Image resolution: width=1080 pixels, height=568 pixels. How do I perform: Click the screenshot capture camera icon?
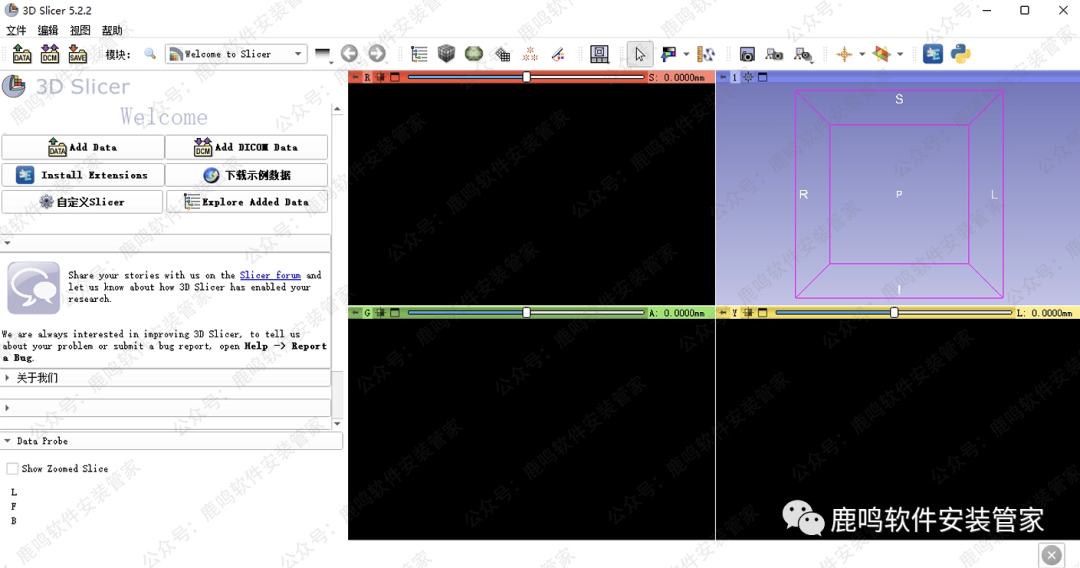tap(747, 55)
